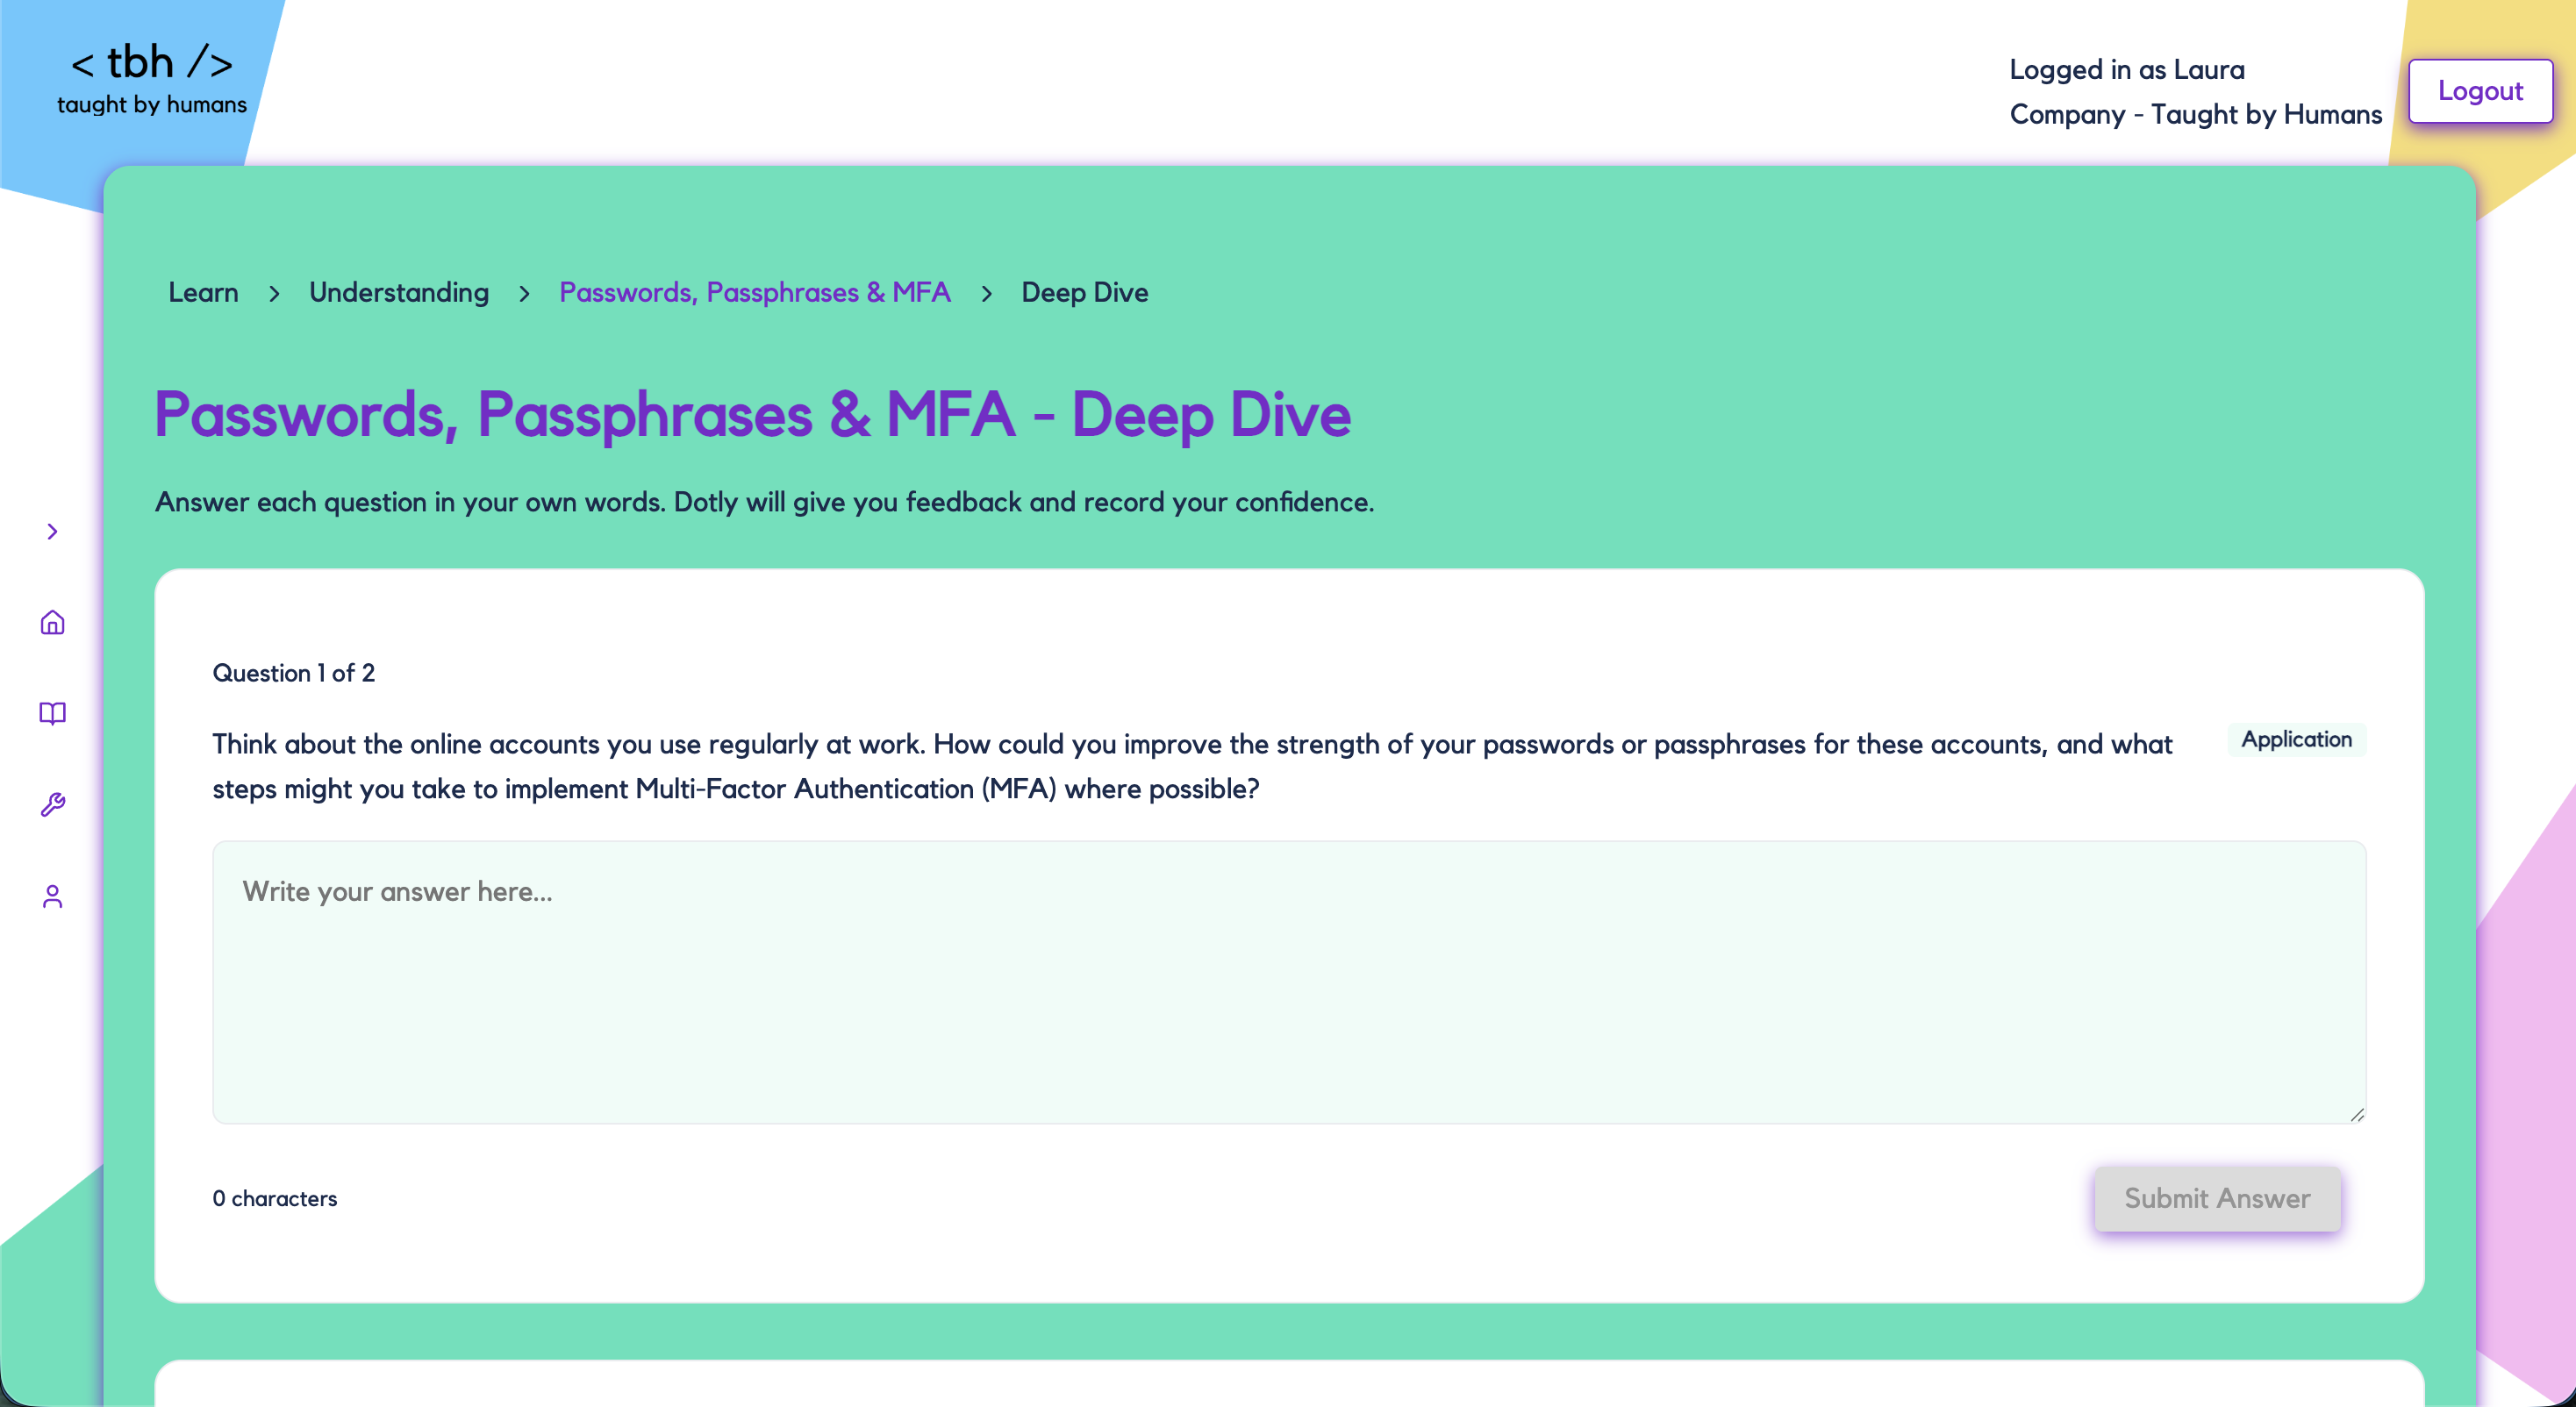Image resolution: width=2576 pixels, height=1407 pixels.
Task: Click the breadcrumb chevron before Deep Dive
Action: click(x=986, y=293)
